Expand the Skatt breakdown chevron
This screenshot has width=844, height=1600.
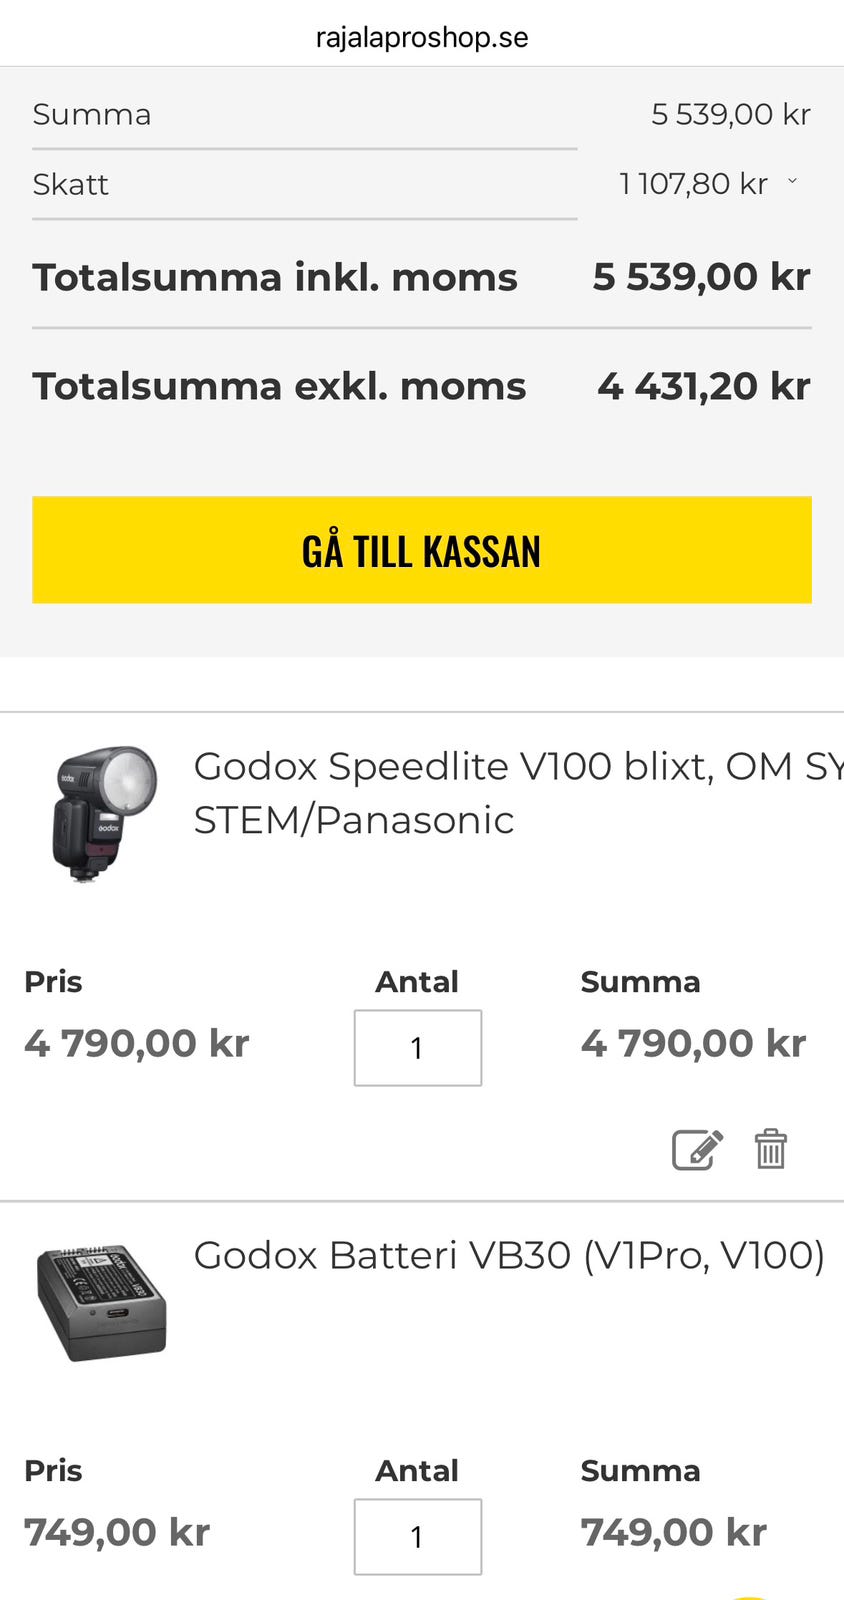click(793, 182)
